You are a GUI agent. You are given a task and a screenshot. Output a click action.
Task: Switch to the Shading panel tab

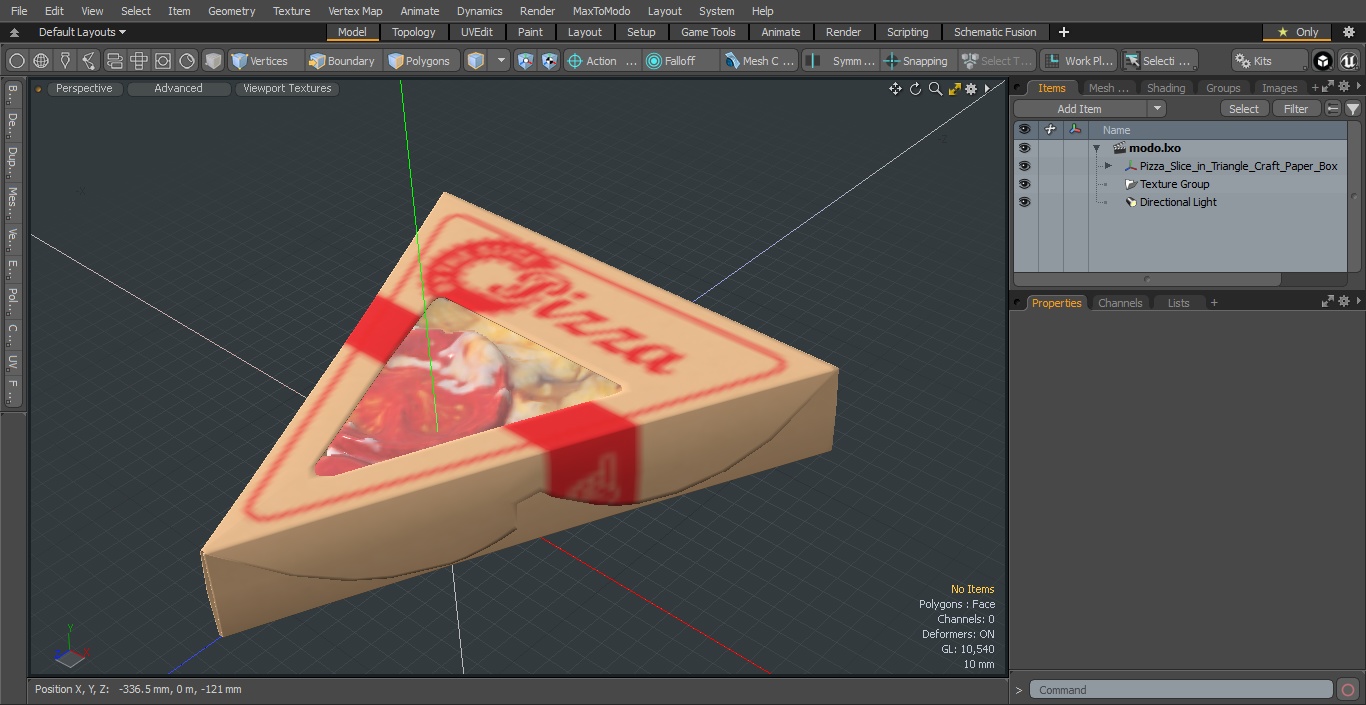1166,88
